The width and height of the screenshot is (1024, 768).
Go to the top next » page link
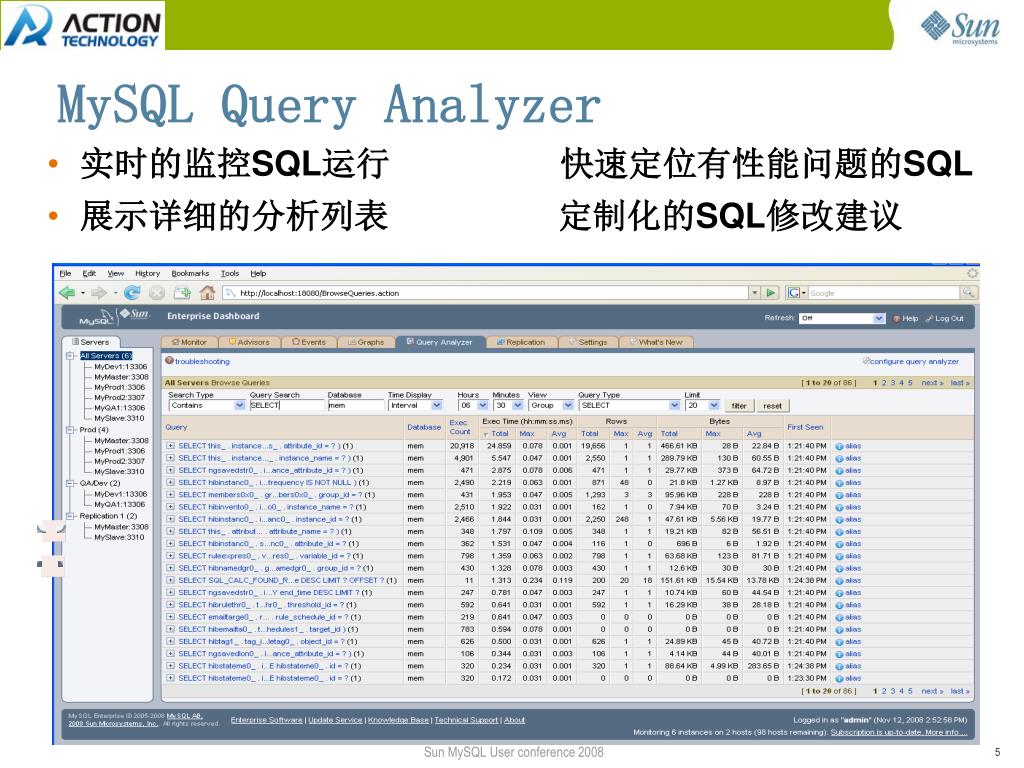(932, 383)
